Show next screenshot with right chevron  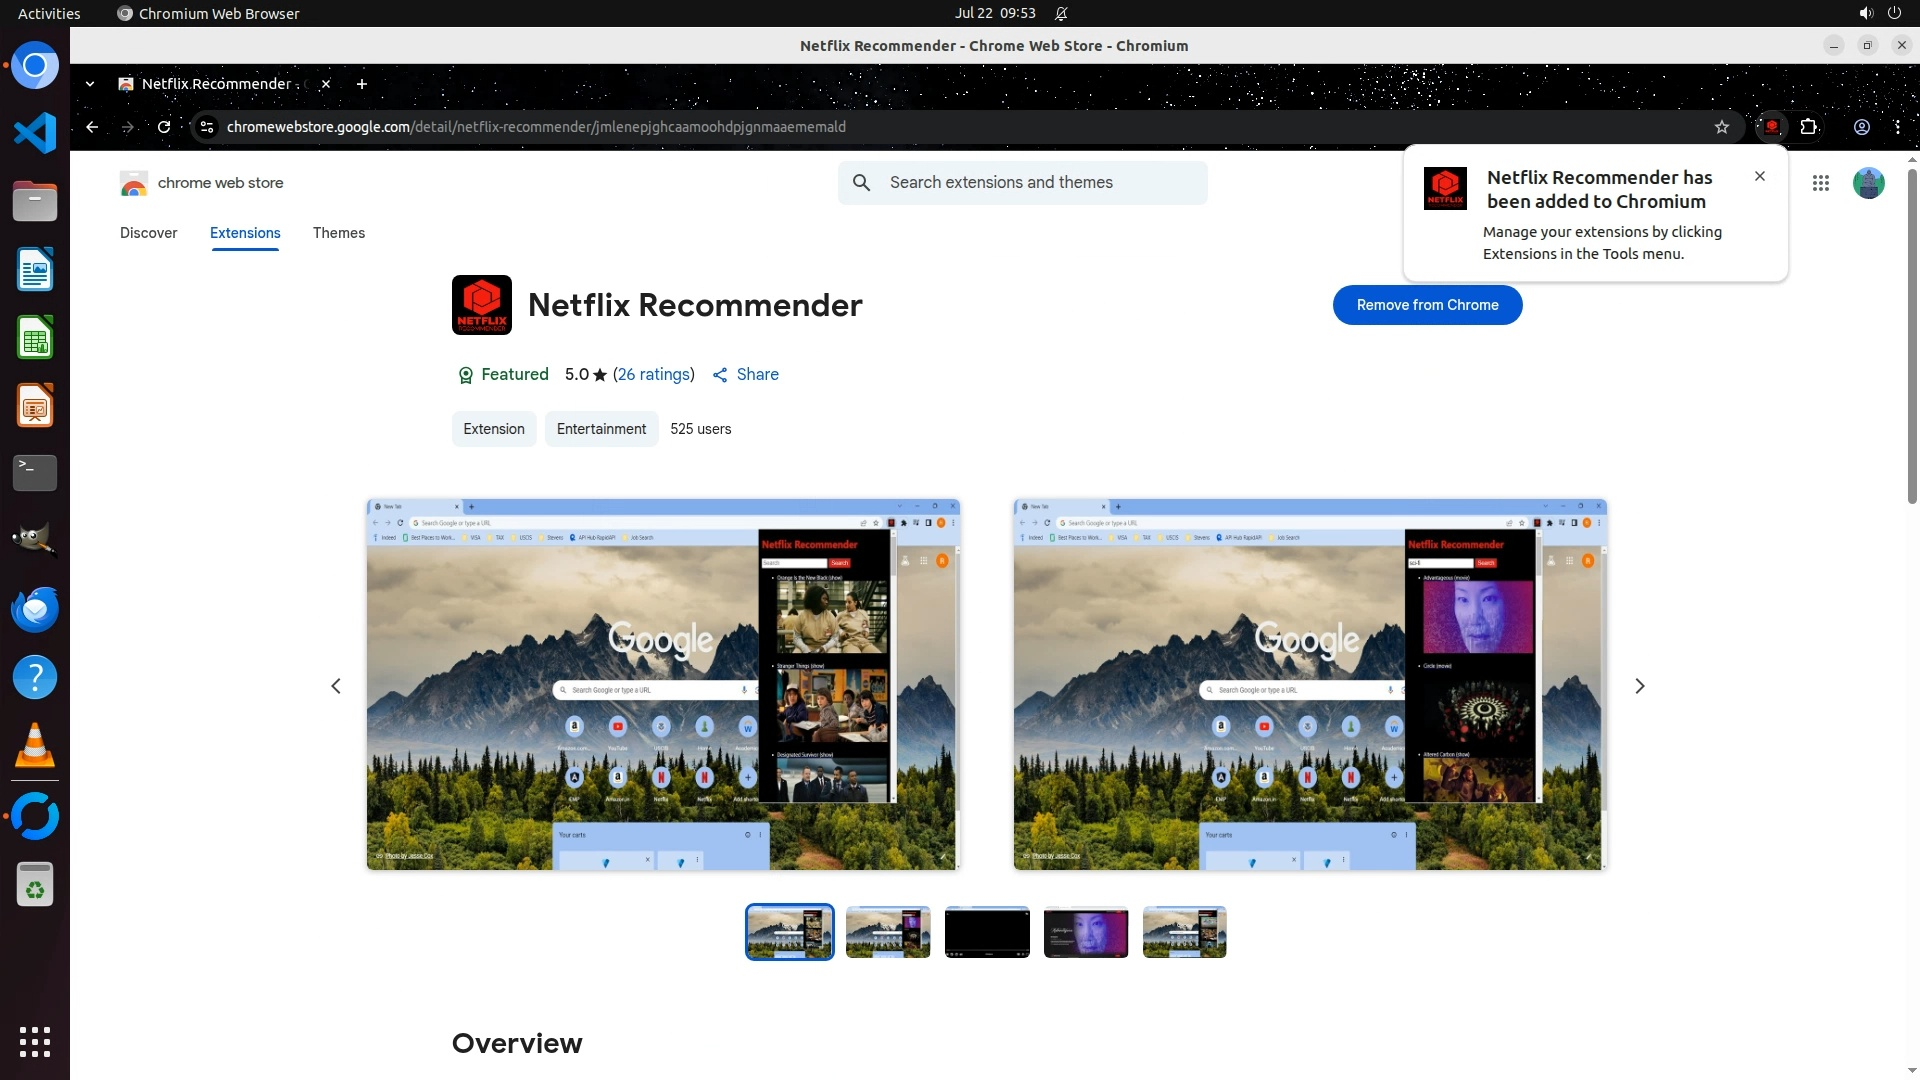pos(1639,686)
